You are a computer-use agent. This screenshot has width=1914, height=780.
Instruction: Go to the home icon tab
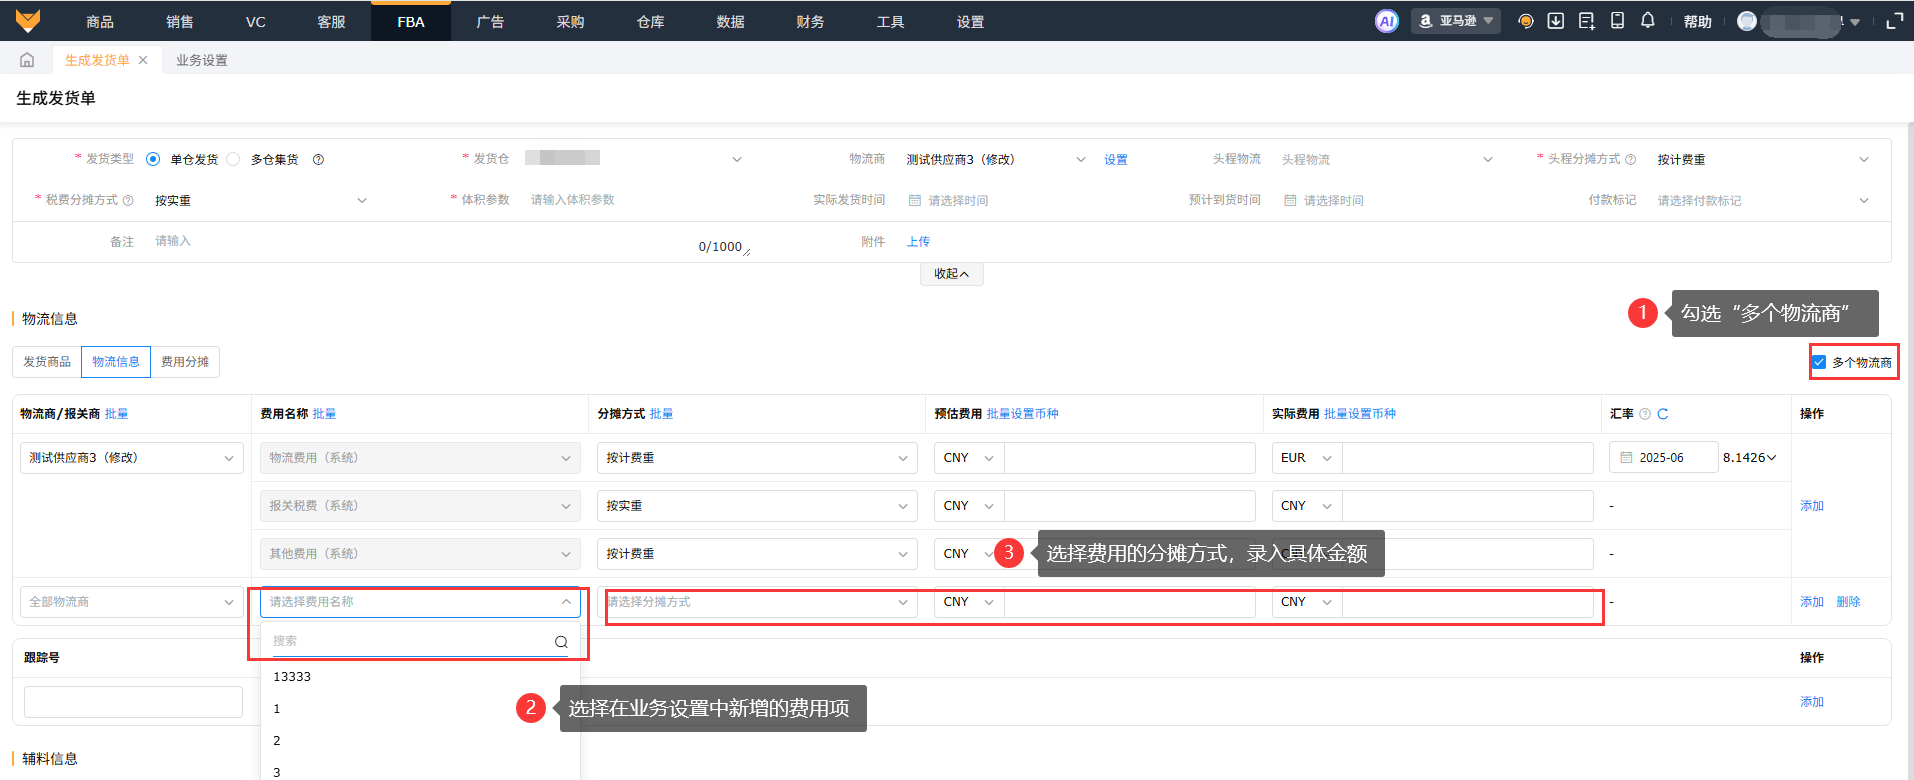pyautogui.click(x=27, y=60)
